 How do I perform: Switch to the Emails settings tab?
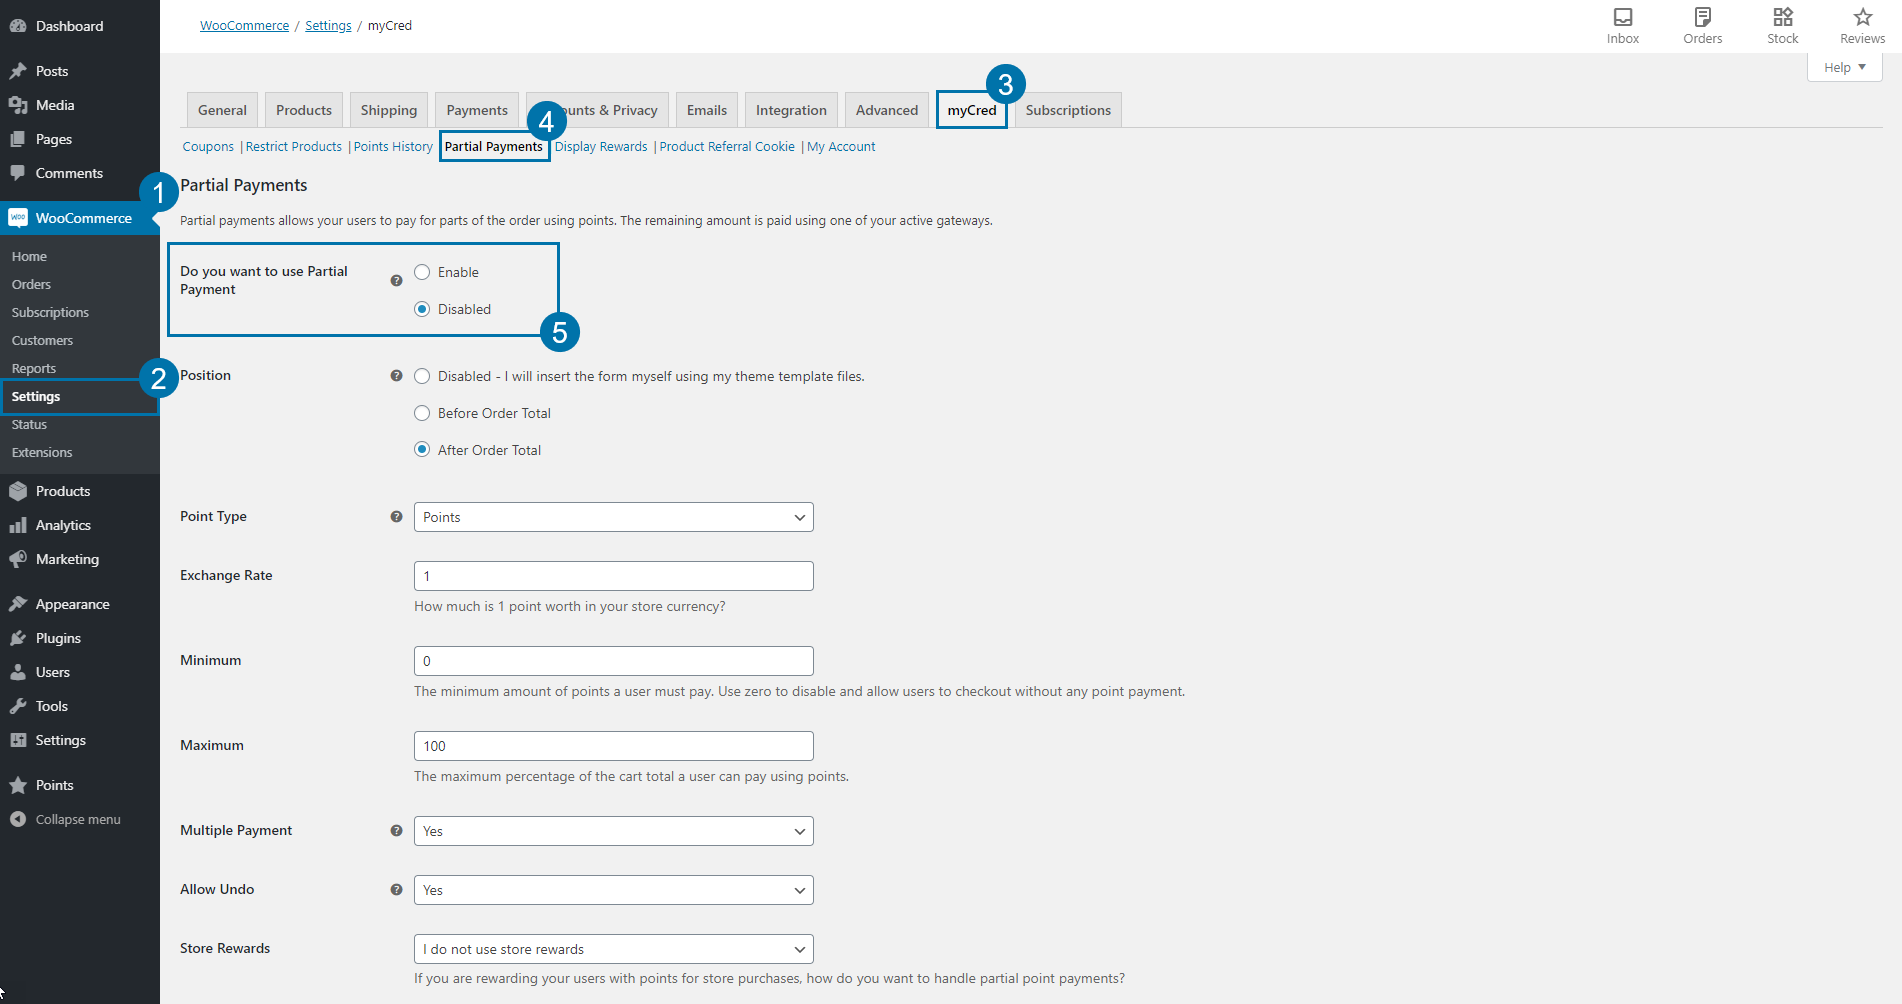[x=707, y=110]
